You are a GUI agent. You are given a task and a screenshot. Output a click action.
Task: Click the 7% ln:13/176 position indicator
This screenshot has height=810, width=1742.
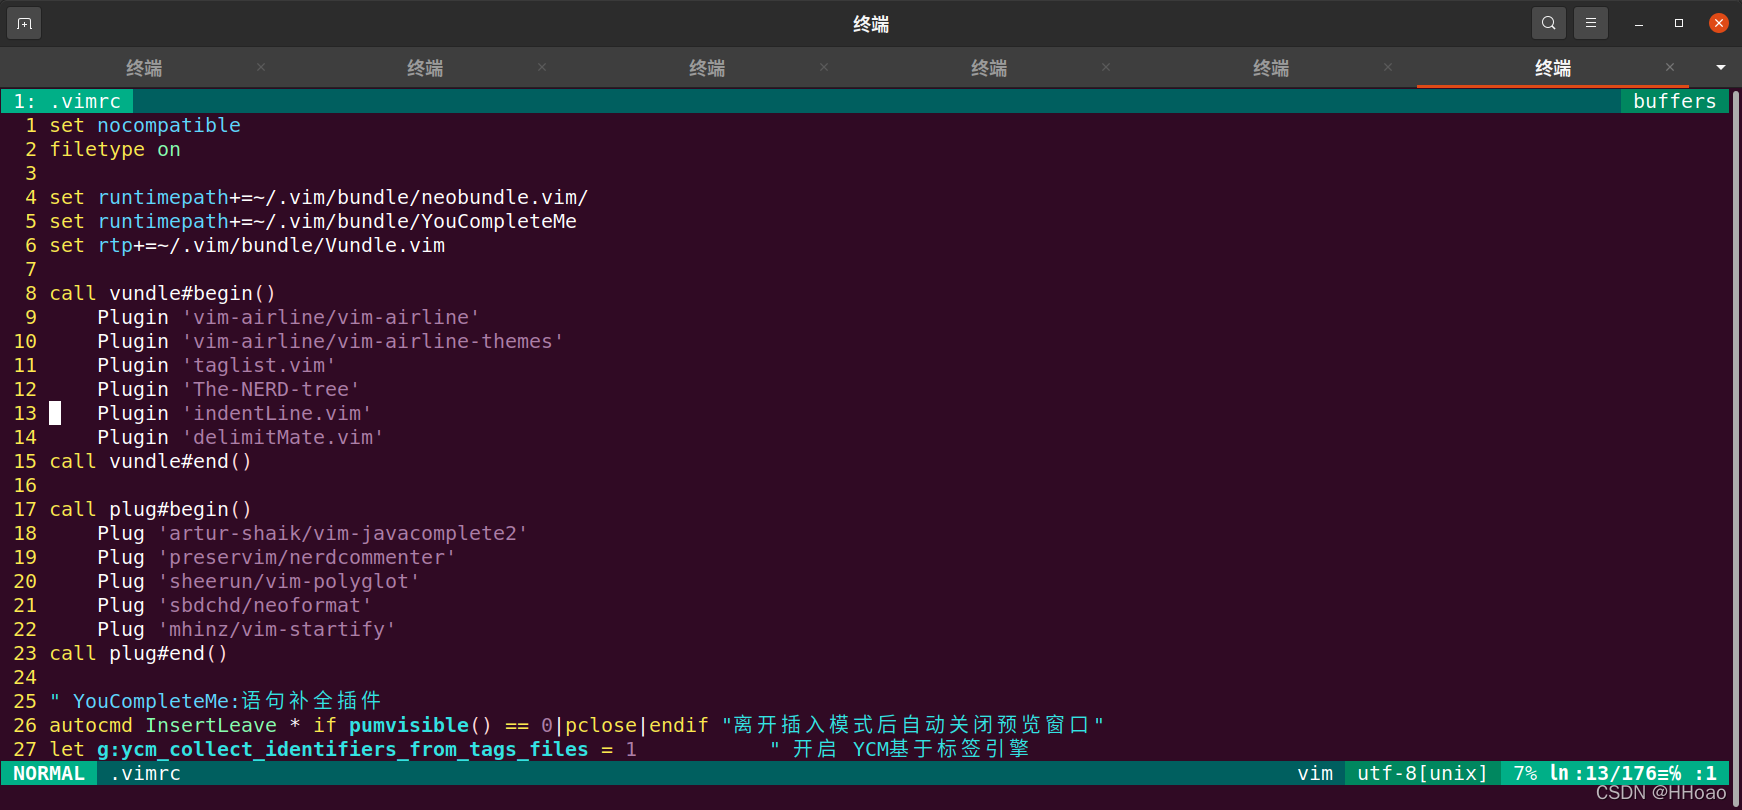[x=1614, y=773]
